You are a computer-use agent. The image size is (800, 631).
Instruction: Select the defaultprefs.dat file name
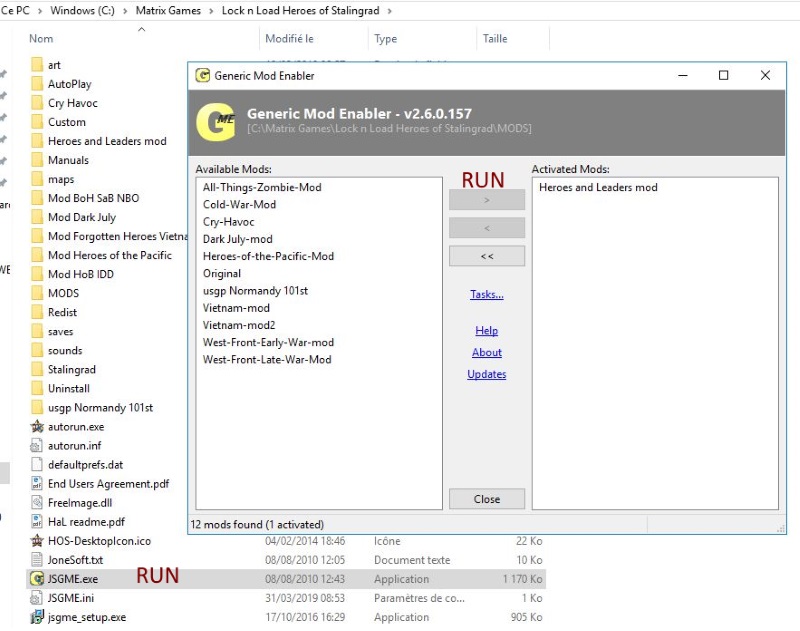pyautogui.click(x=86, y=465)
